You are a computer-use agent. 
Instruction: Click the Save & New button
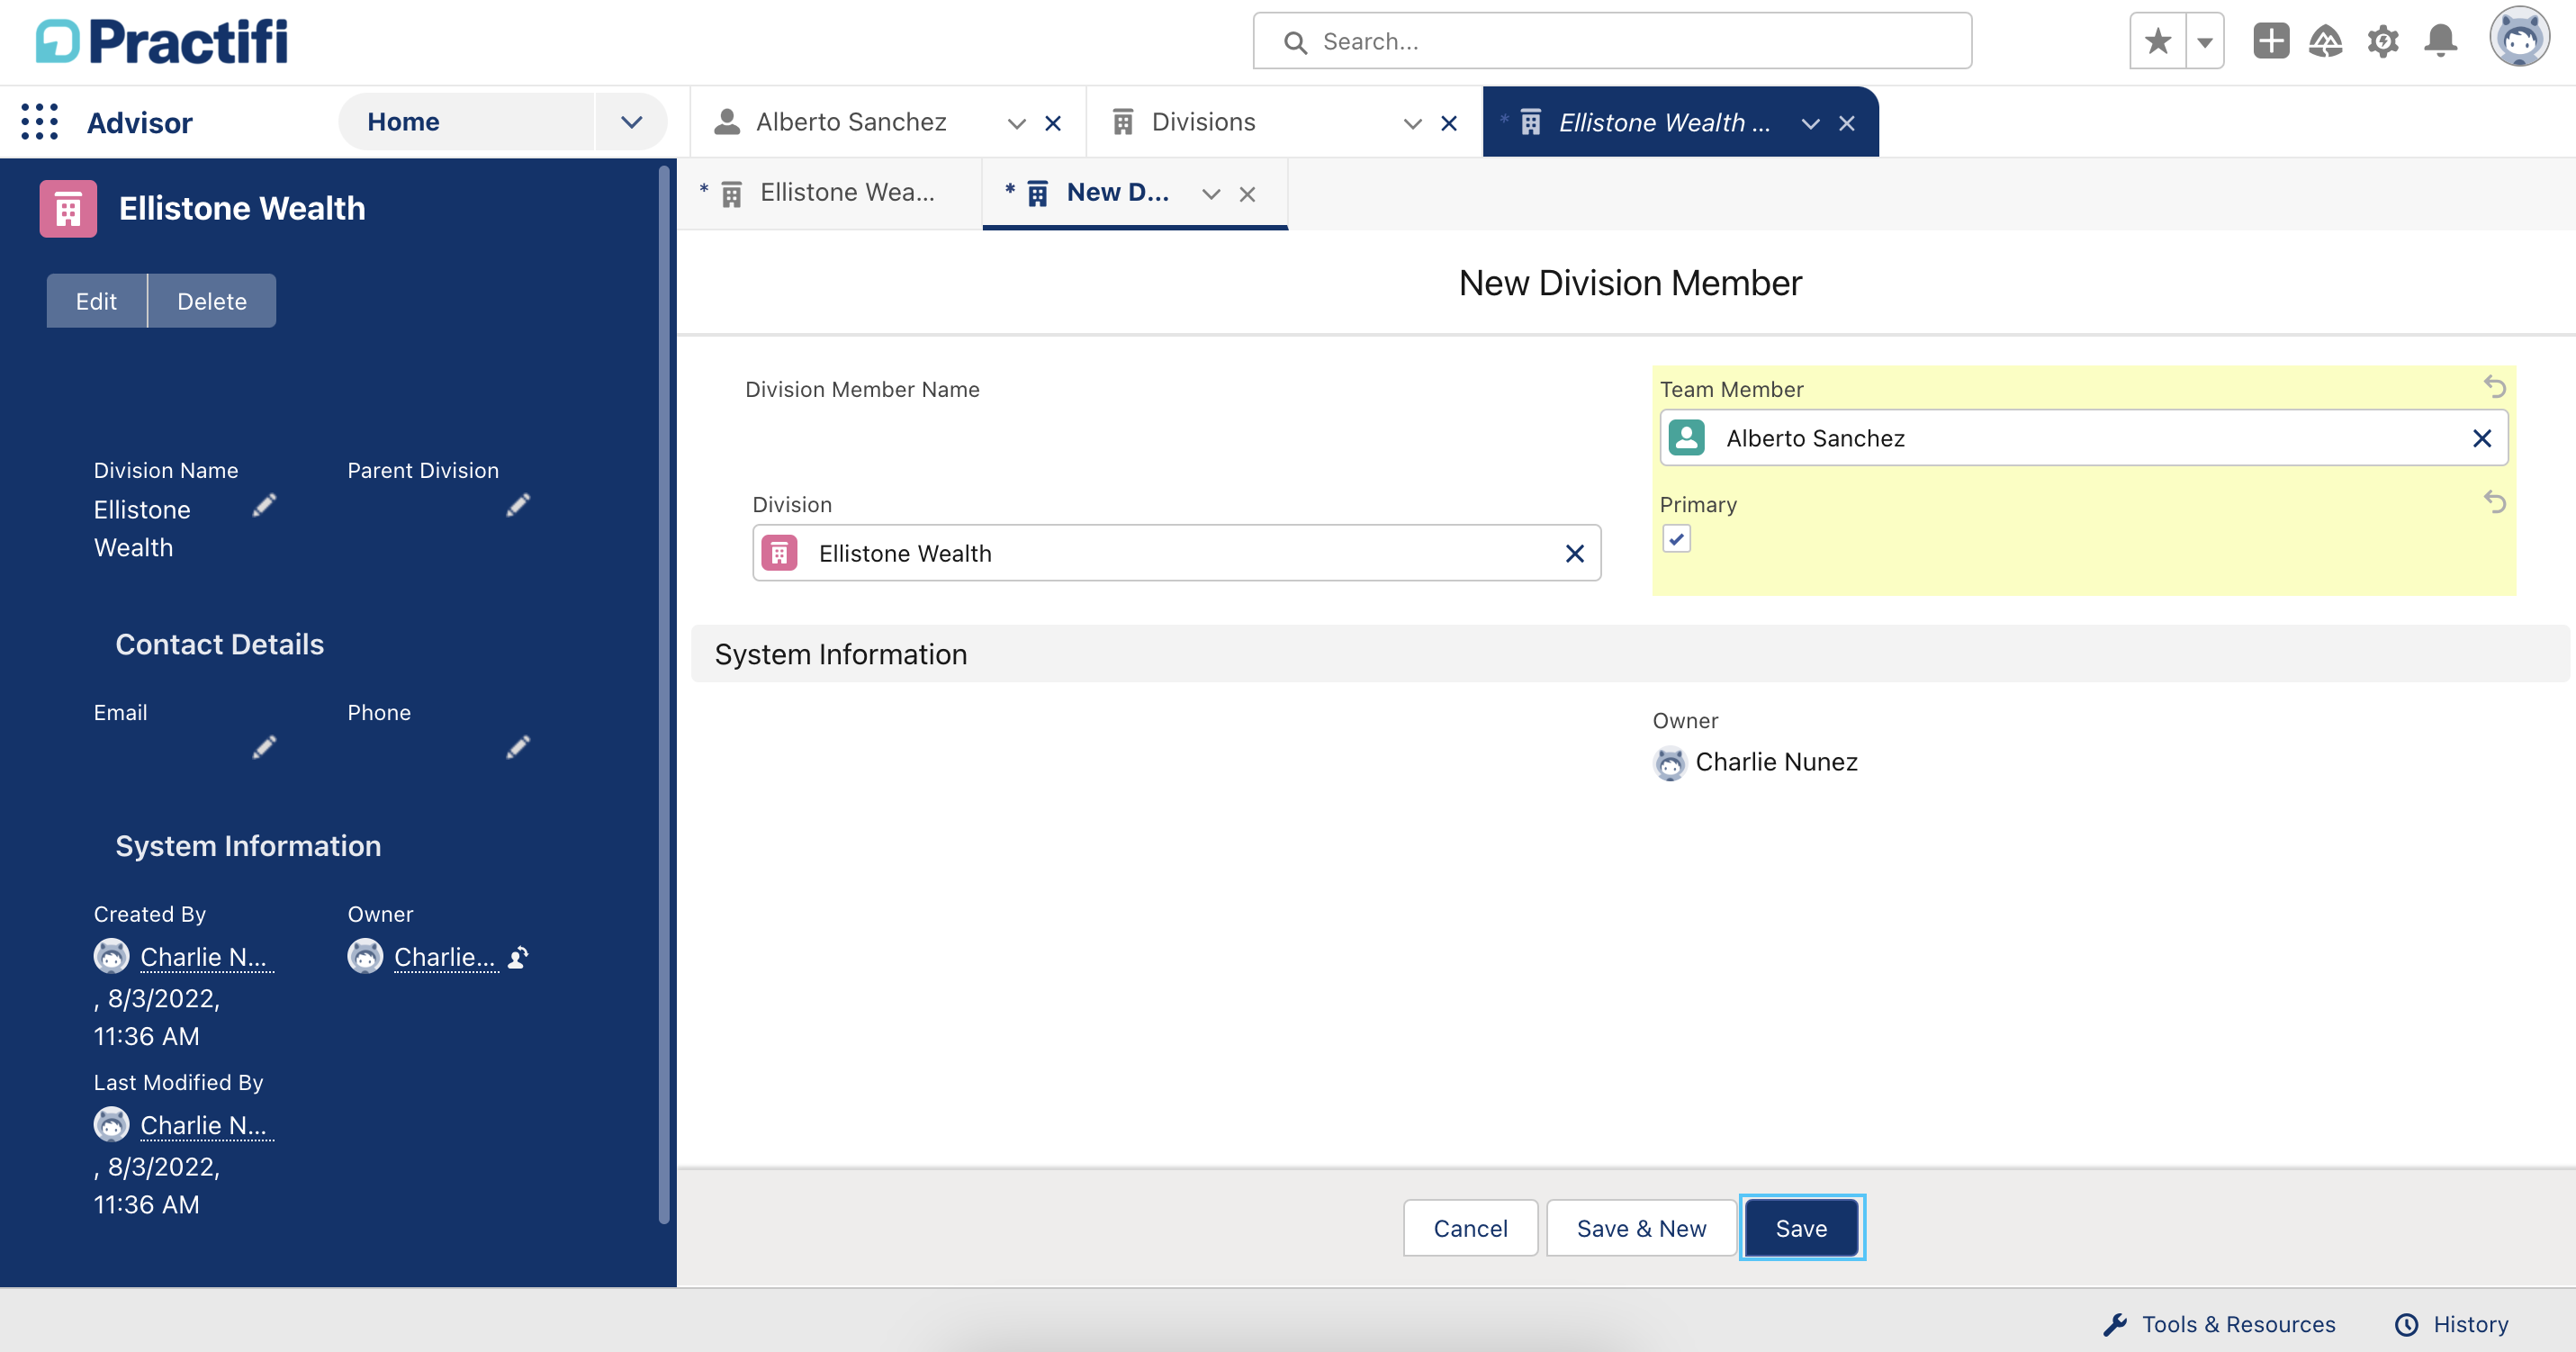1641,1228
